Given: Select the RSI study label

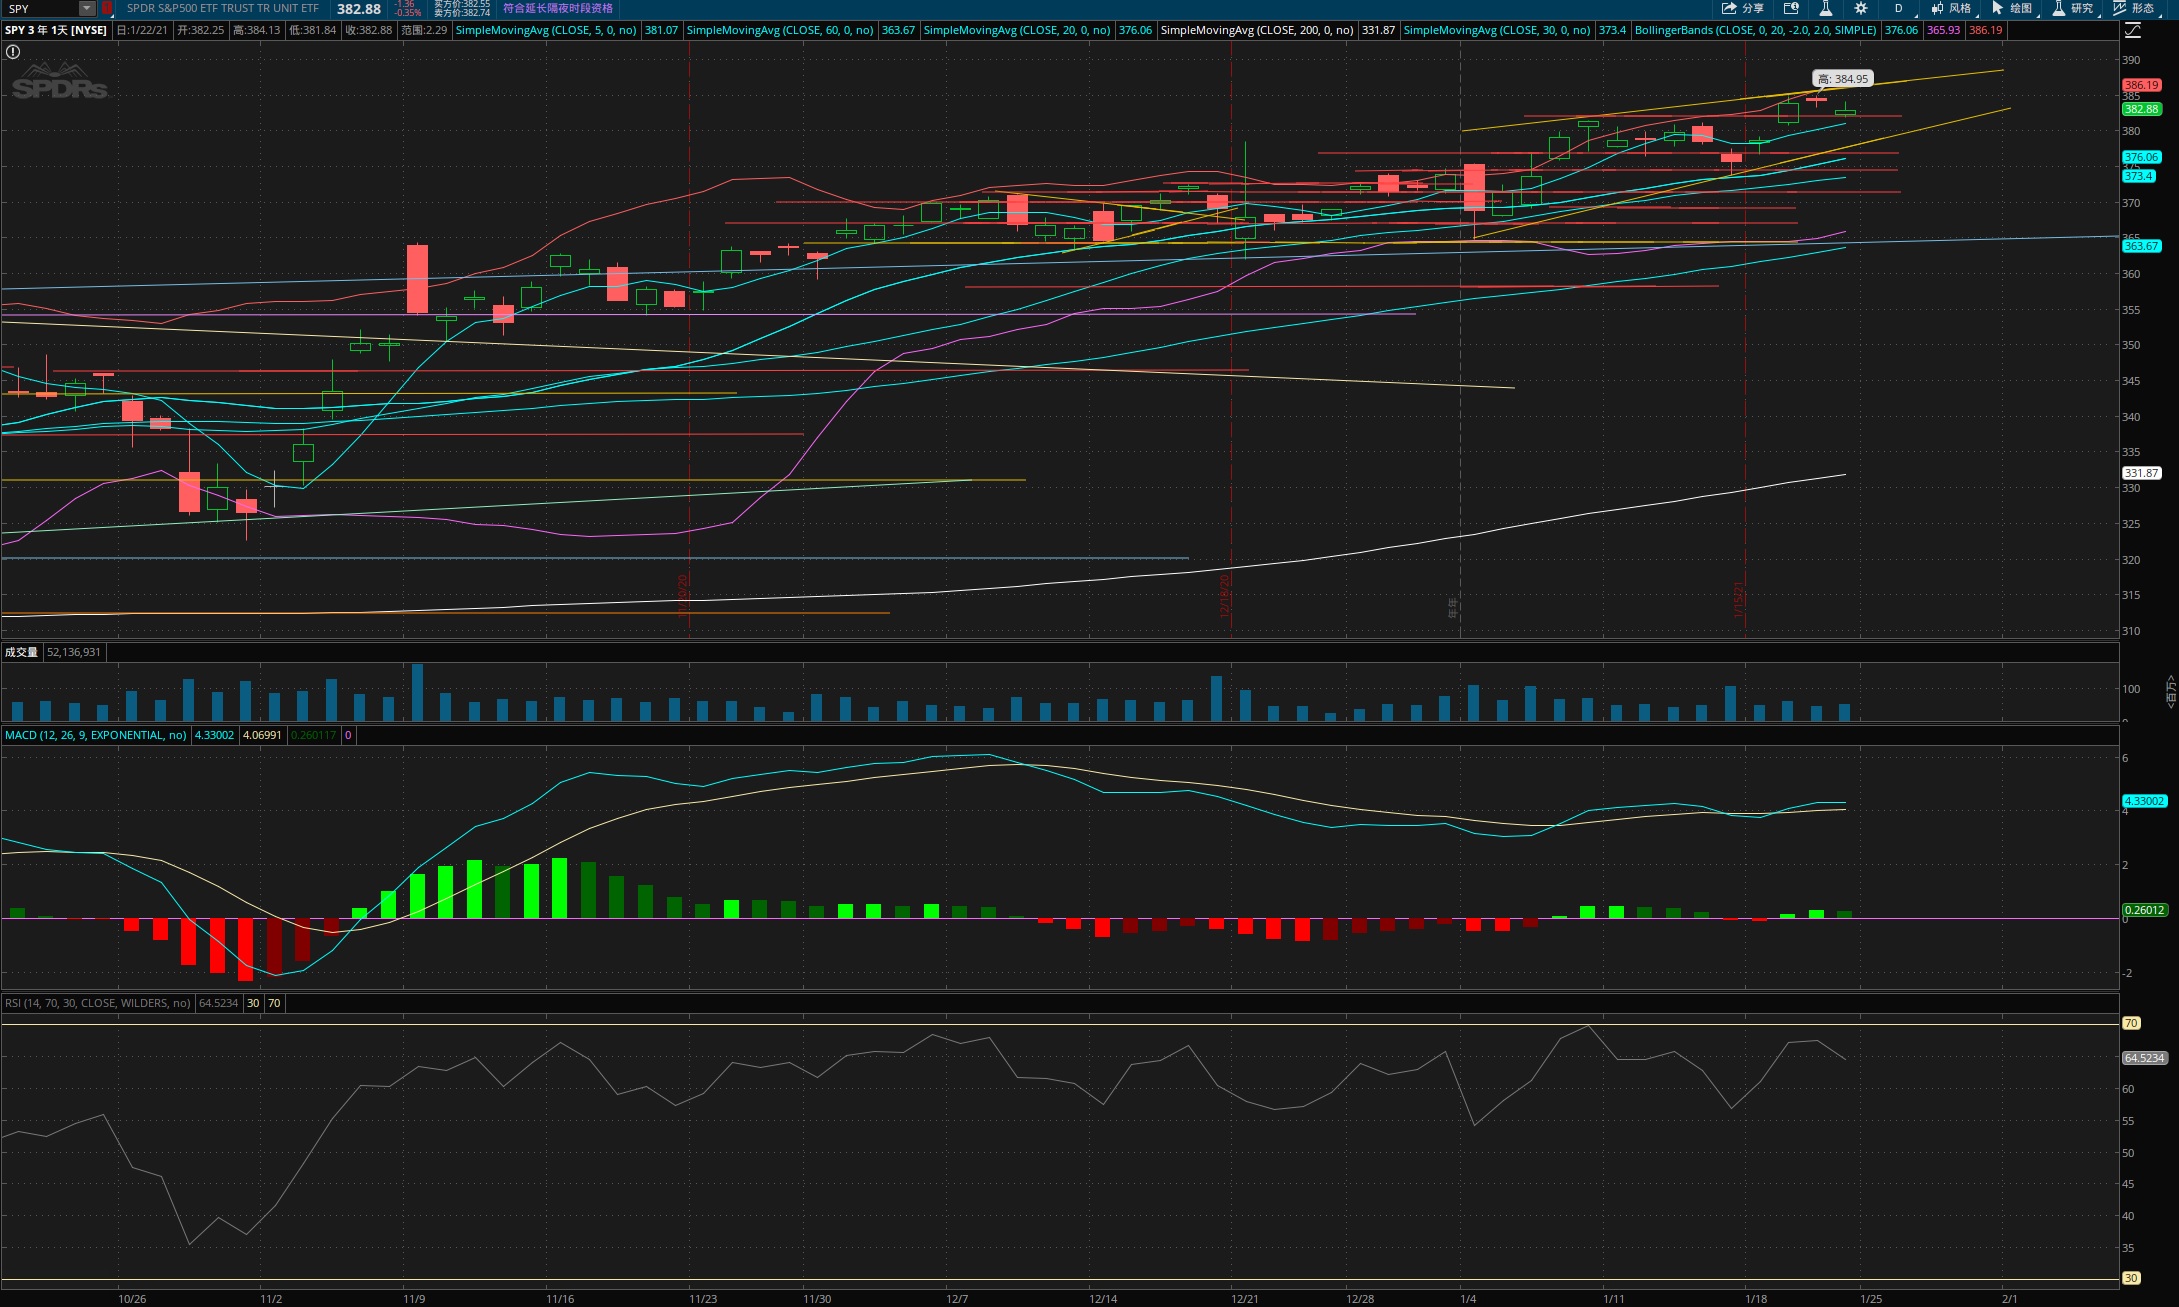Looking at the screenshot, I should [x=97, y=1003].
